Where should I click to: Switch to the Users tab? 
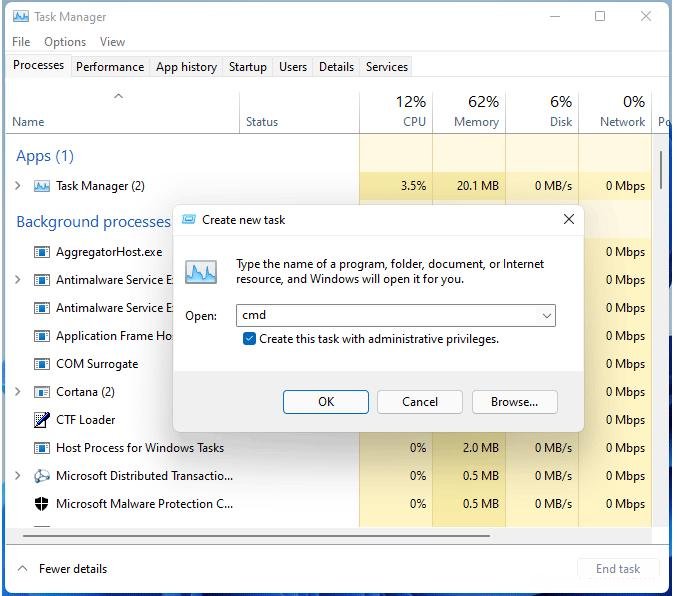click(293, 67)
